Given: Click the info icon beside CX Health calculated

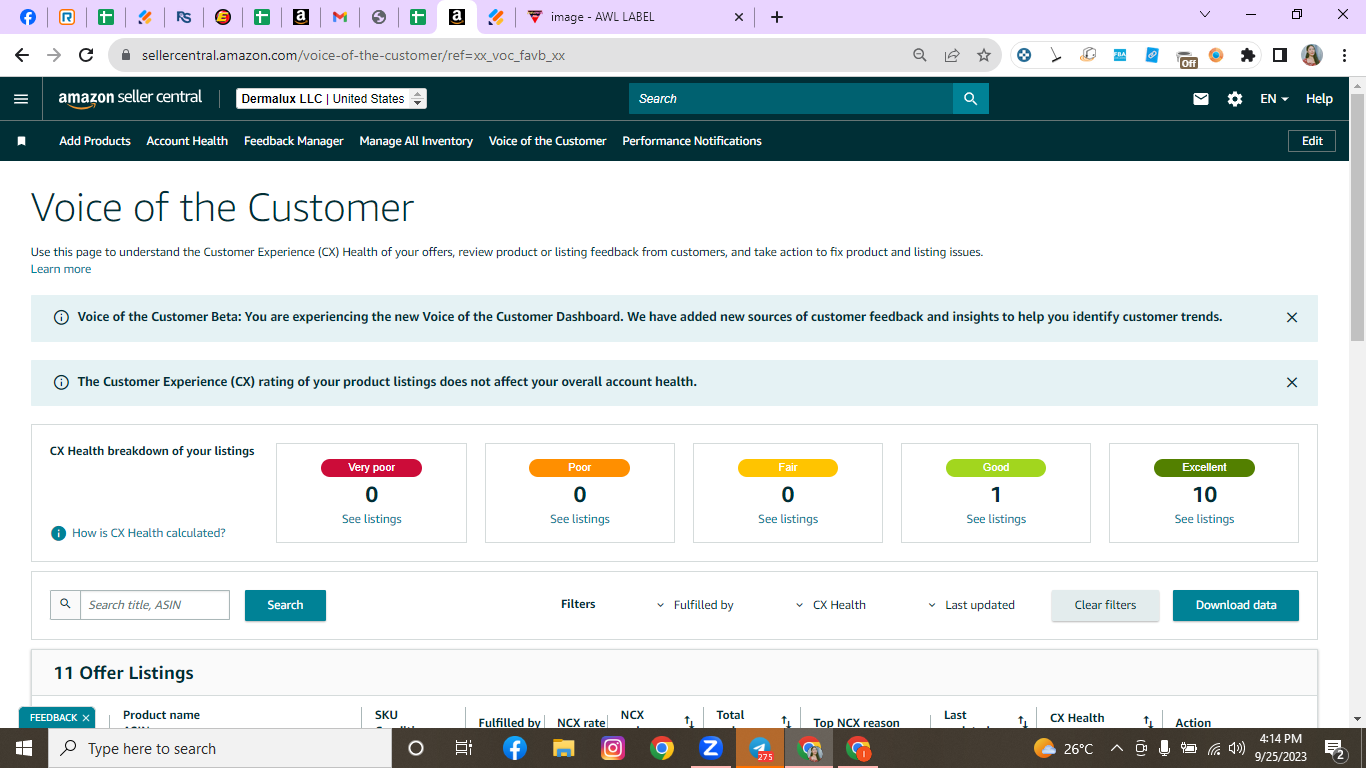Looking at the screenshot, I should pos(58,533).
